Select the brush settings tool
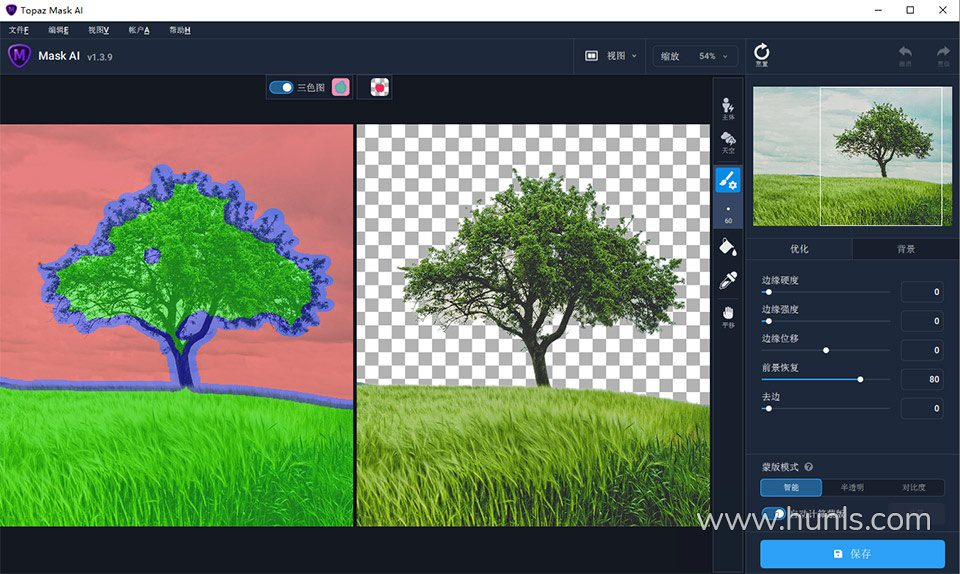Viewport: 960px width, 574px height. (x=728, y=180)
